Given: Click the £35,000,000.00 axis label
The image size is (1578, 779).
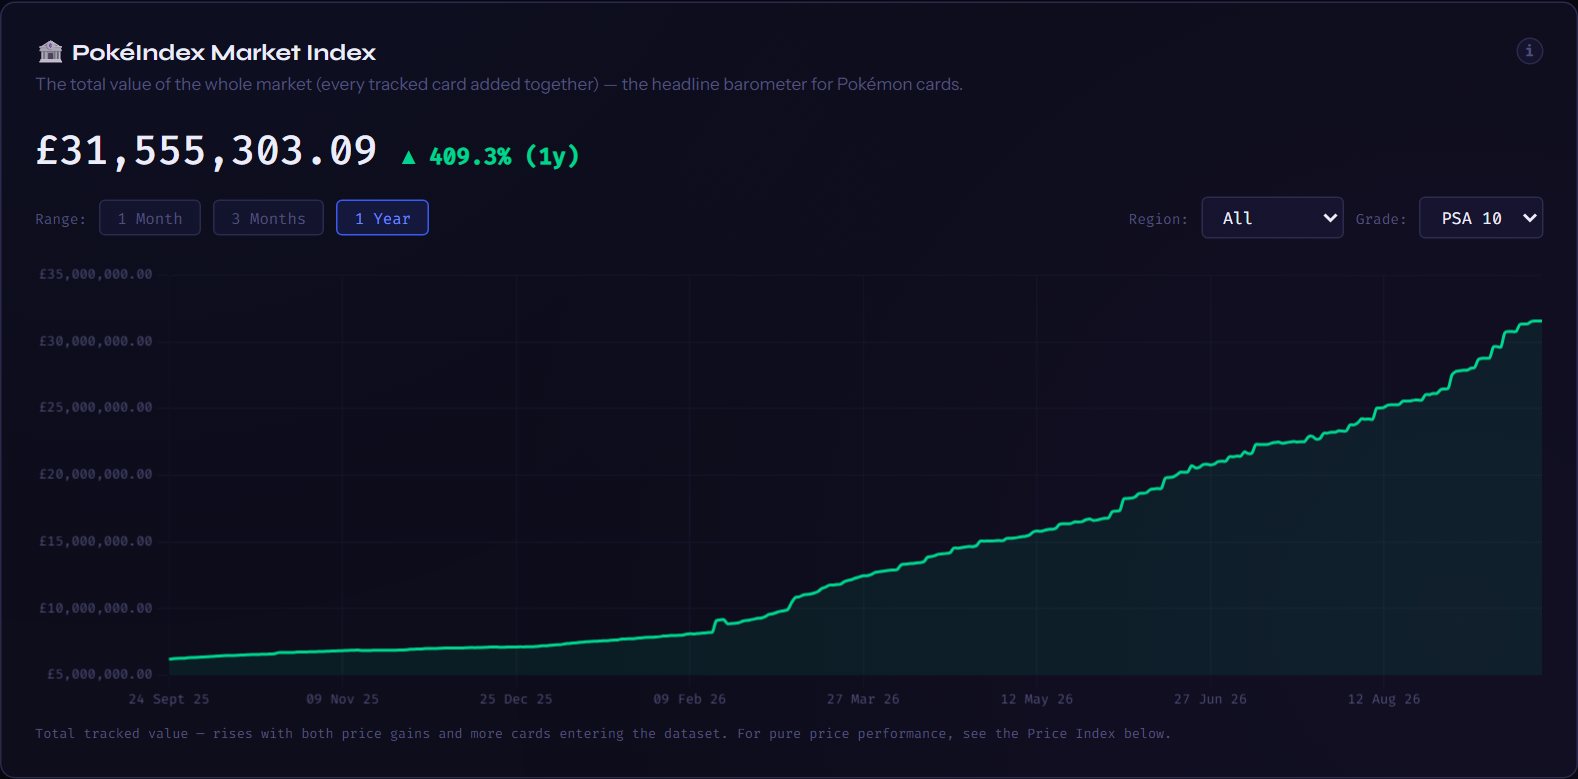Looking at the screenshot, I should [x=96, y=274].
